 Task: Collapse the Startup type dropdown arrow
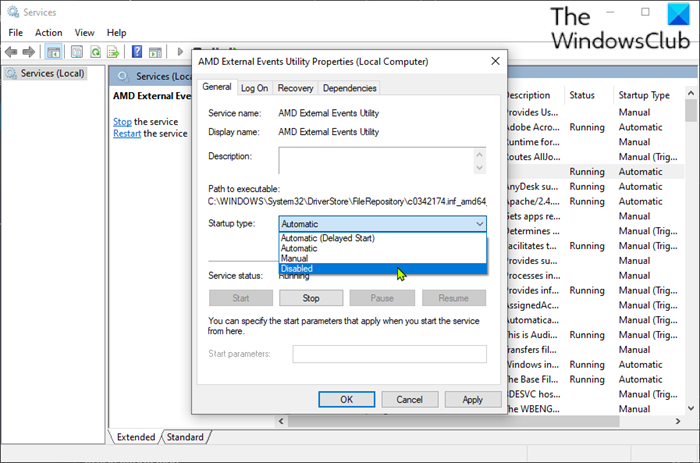click(479, 224)
